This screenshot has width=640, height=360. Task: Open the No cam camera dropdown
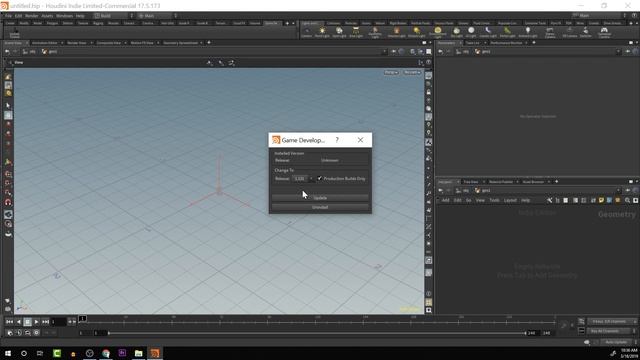[412, 72]
